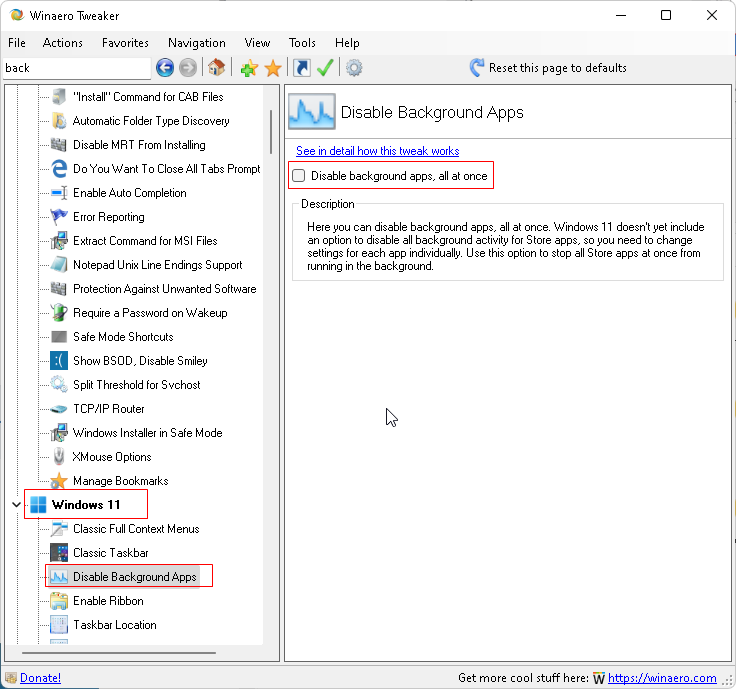Select the Error Reporting tree item
Screen dimensions: 736x689
[x=109, y=217]
